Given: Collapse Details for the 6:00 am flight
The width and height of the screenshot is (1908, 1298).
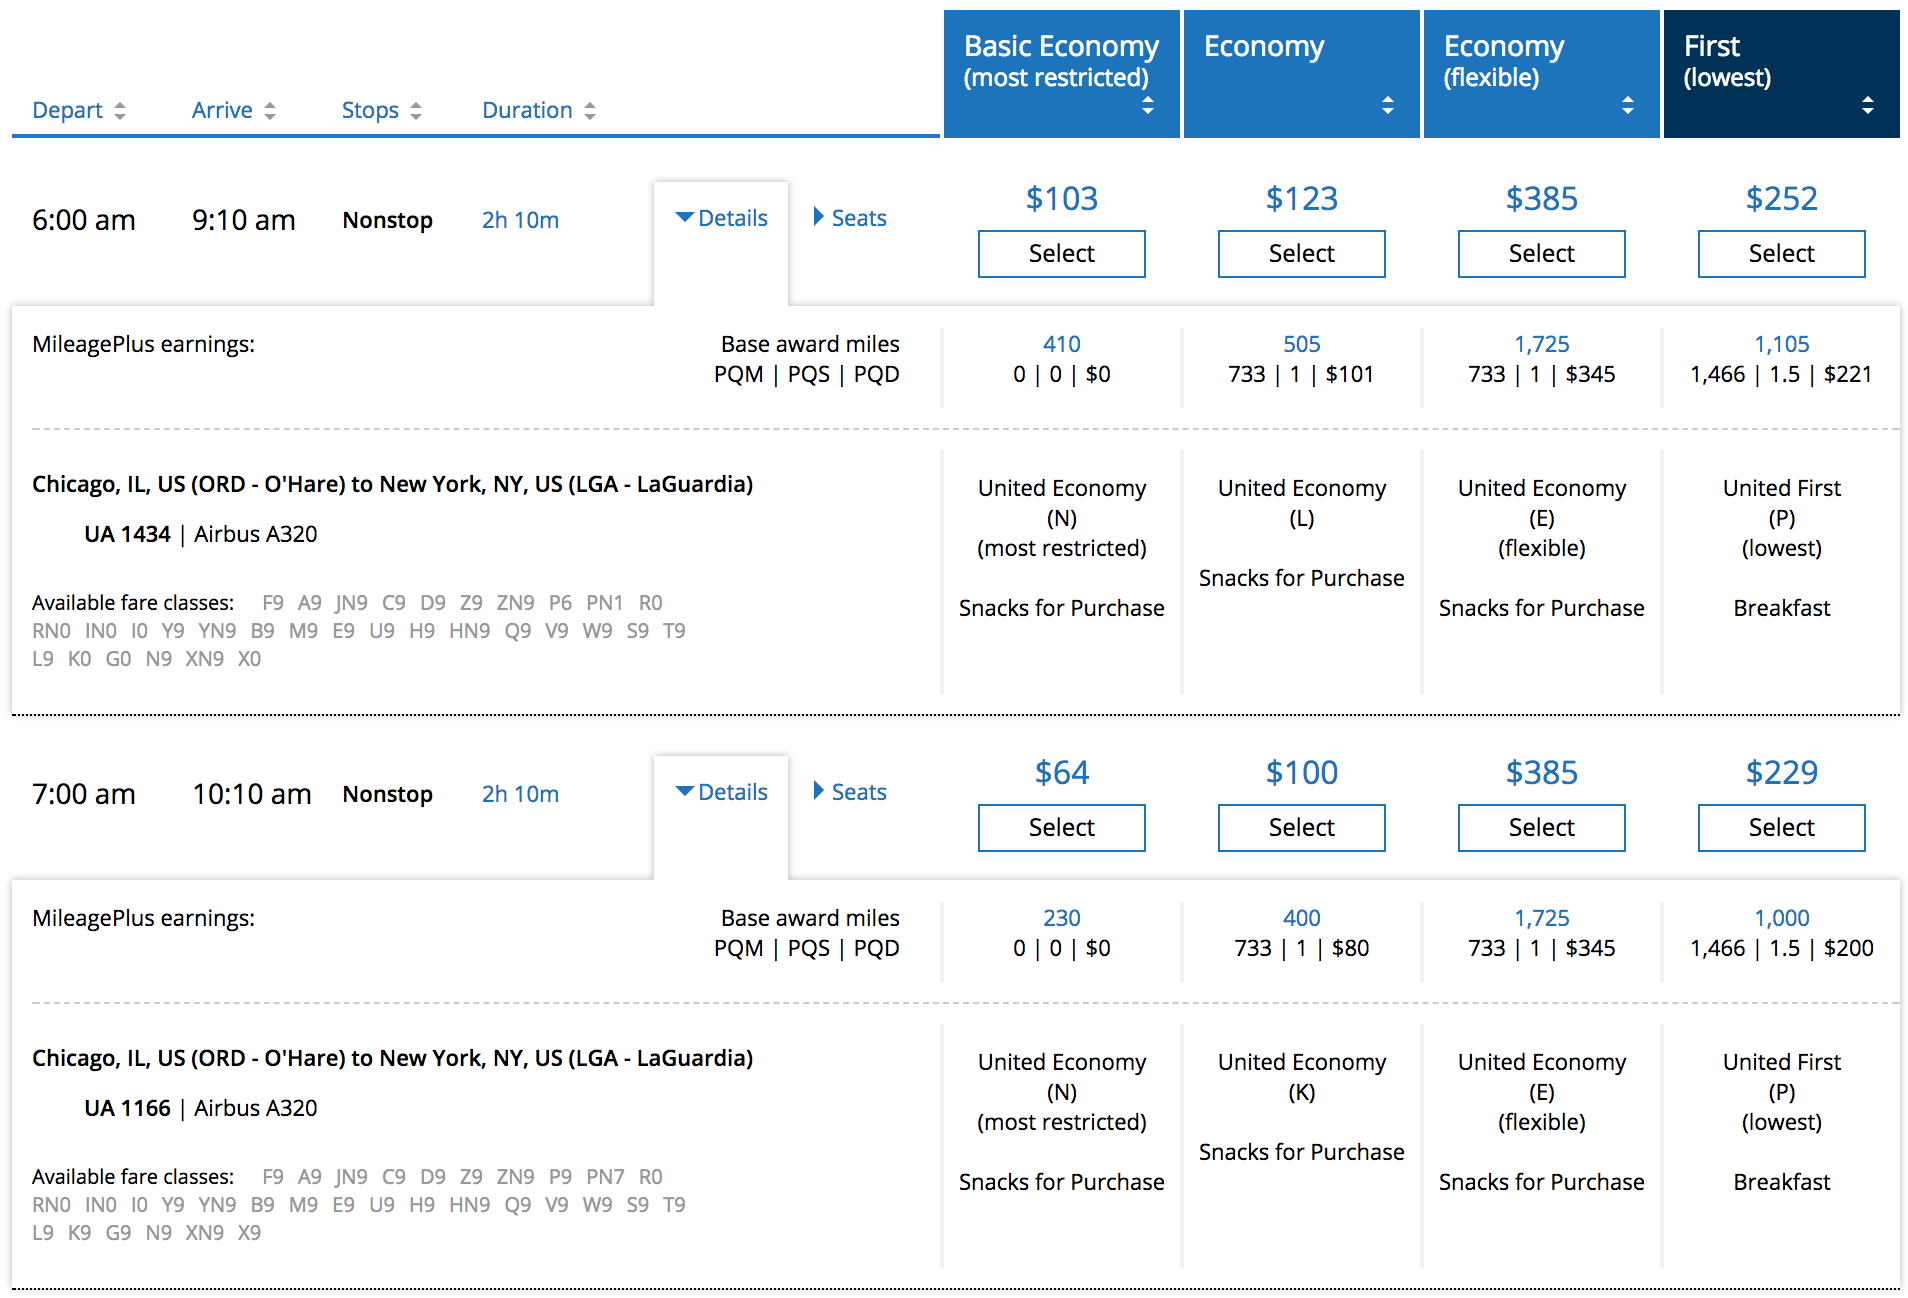Looking at the screenshot, I should [721, 218].
